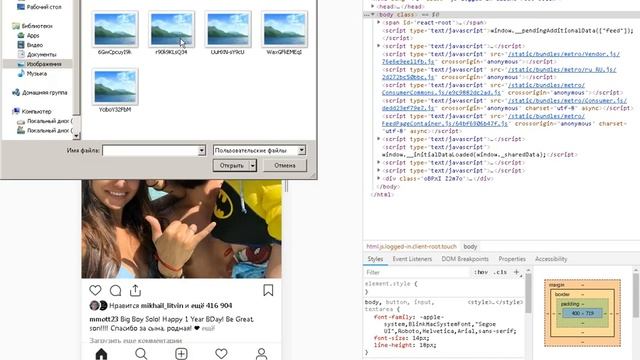Share the post with the share icon
This screenshot has height=360, width=640.
(136, 290)
